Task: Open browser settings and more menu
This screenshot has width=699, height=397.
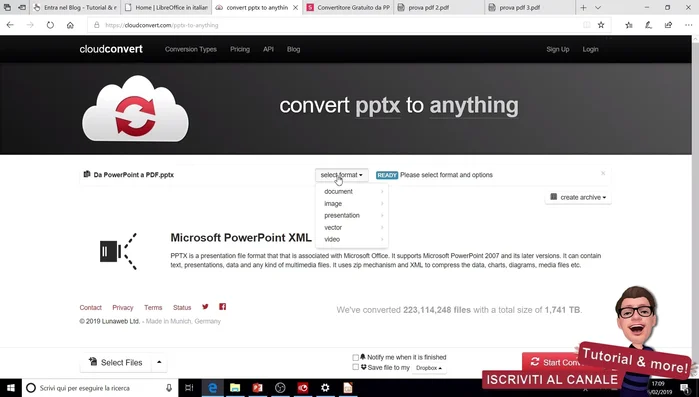Action: pos(688,25)
